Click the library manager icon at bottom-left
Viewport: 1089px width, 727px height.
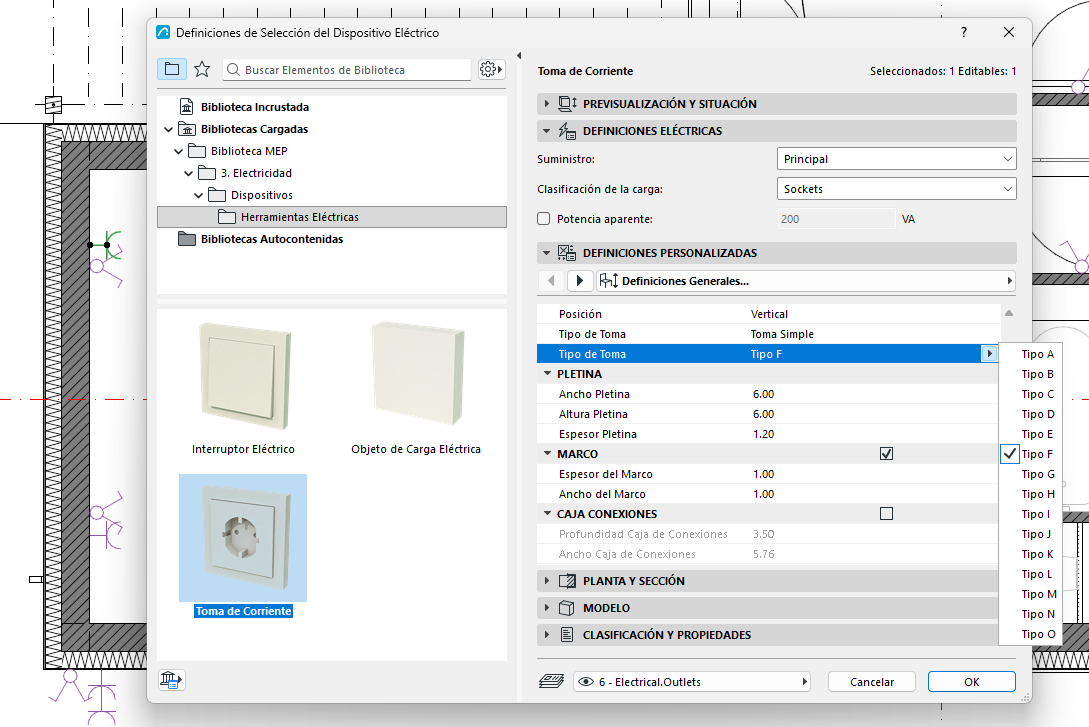pos(171,680)
